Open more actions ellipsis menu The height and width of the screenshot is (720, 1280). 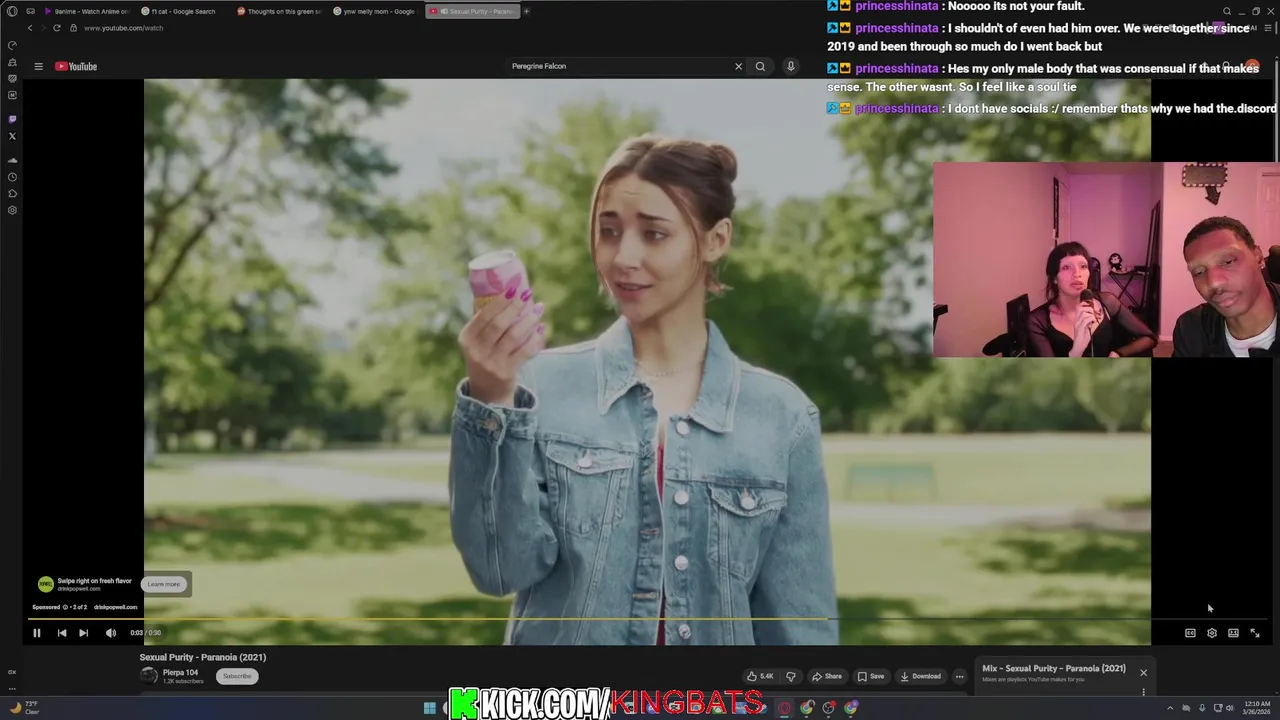959,677
